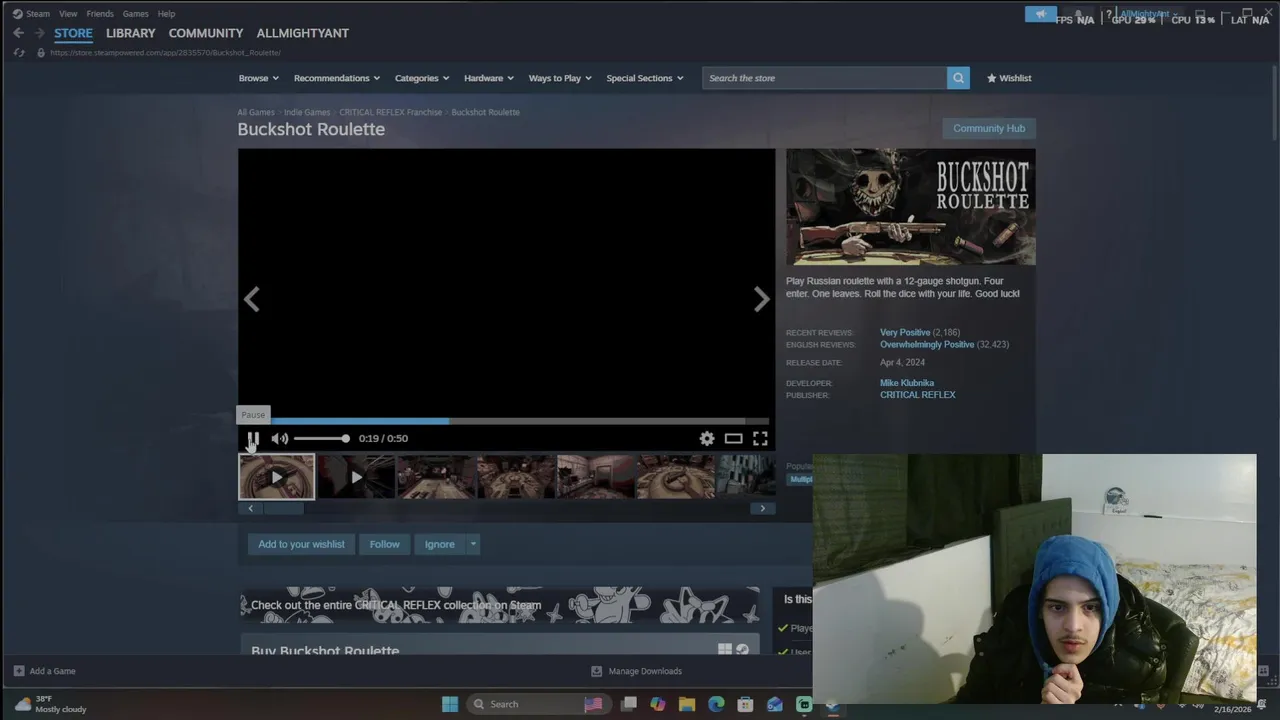This screenshot has width=1280, height=720.
Task: Switch to the STORE tab
Action: (73, 33)
